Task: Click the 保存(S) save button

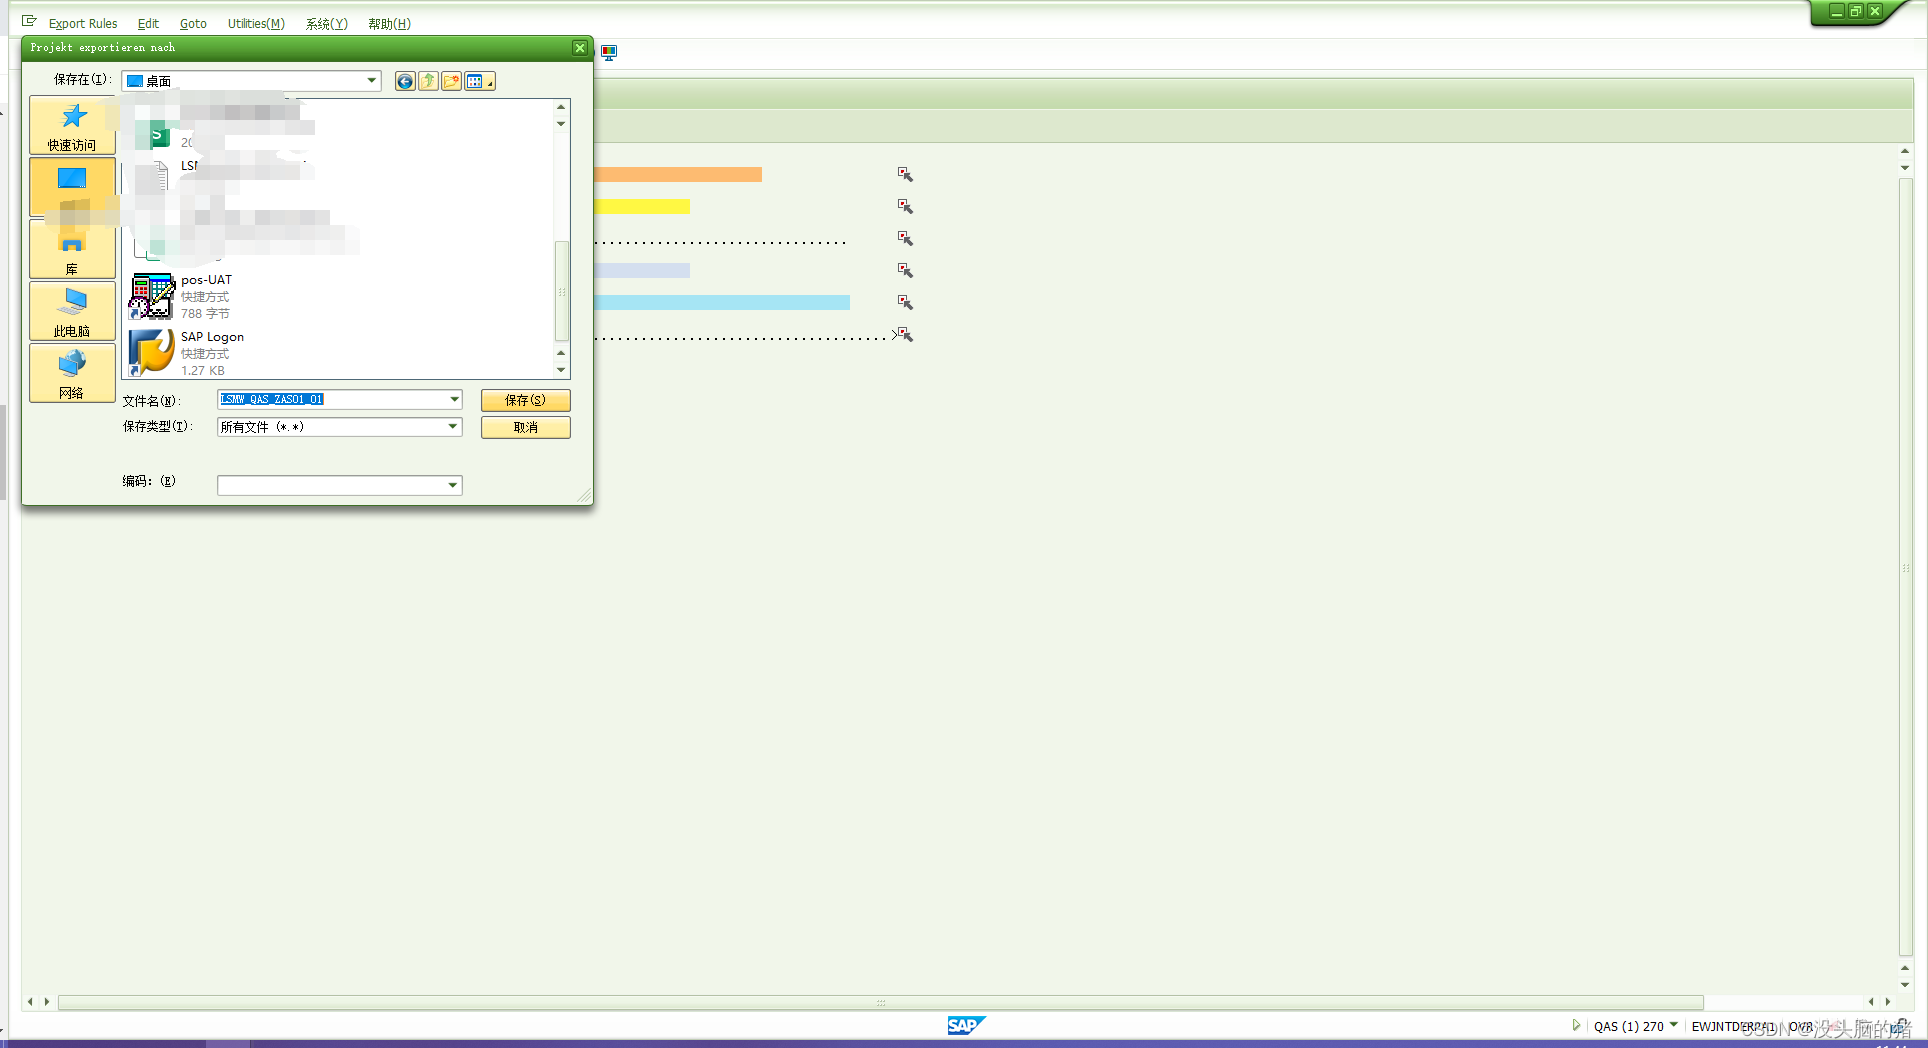Action: pos(525,400)
